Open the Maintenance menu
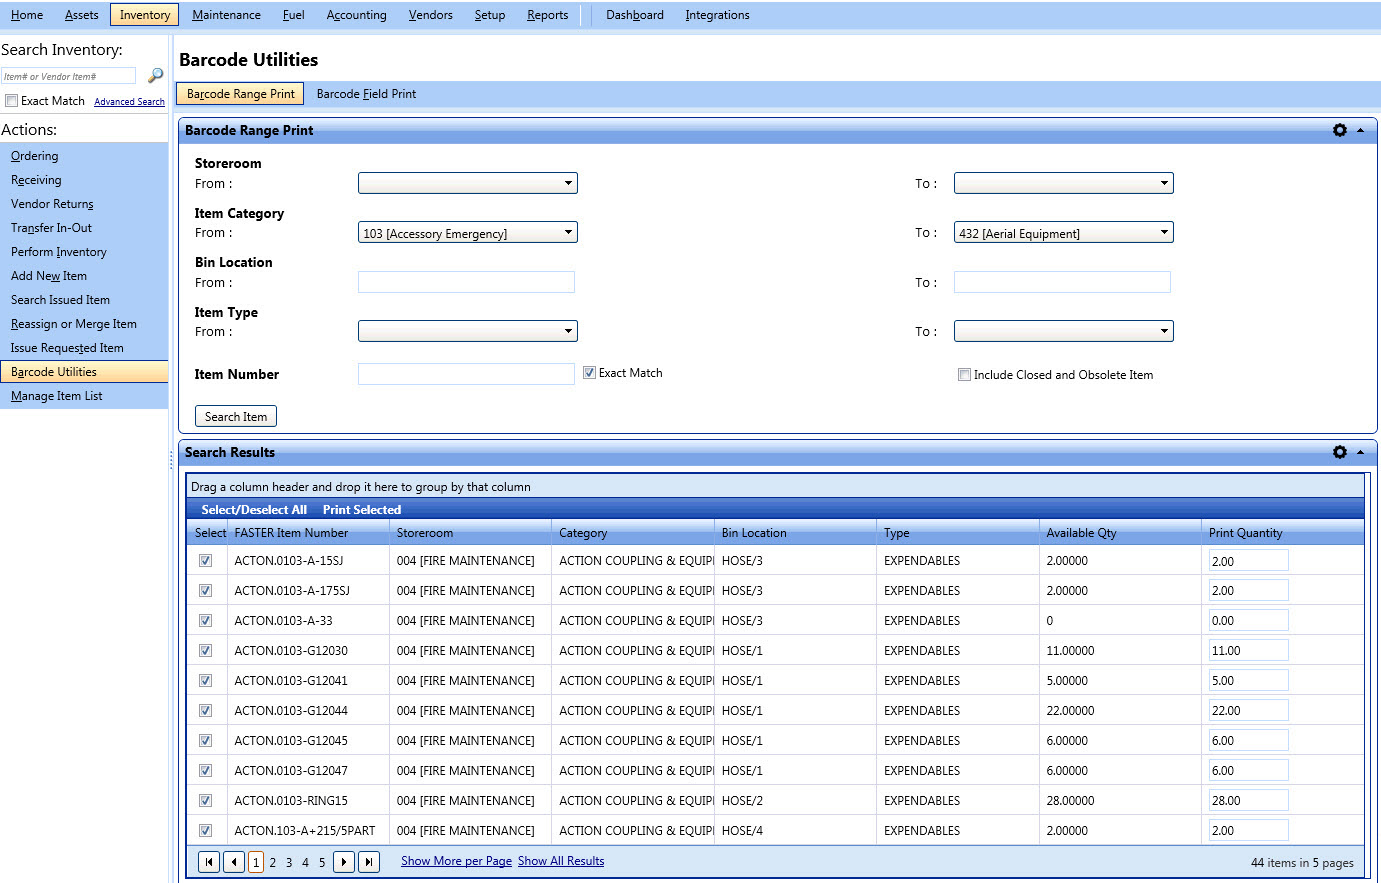This screenshot has width=1381, height=883. (x=226, y=15)
